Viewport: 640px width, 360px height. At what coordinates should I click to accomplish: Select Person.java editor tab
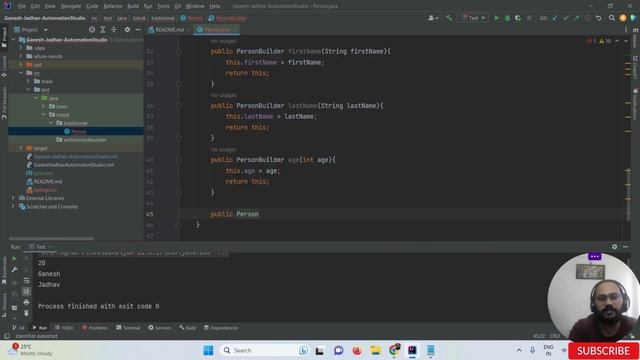pos(216,30)
